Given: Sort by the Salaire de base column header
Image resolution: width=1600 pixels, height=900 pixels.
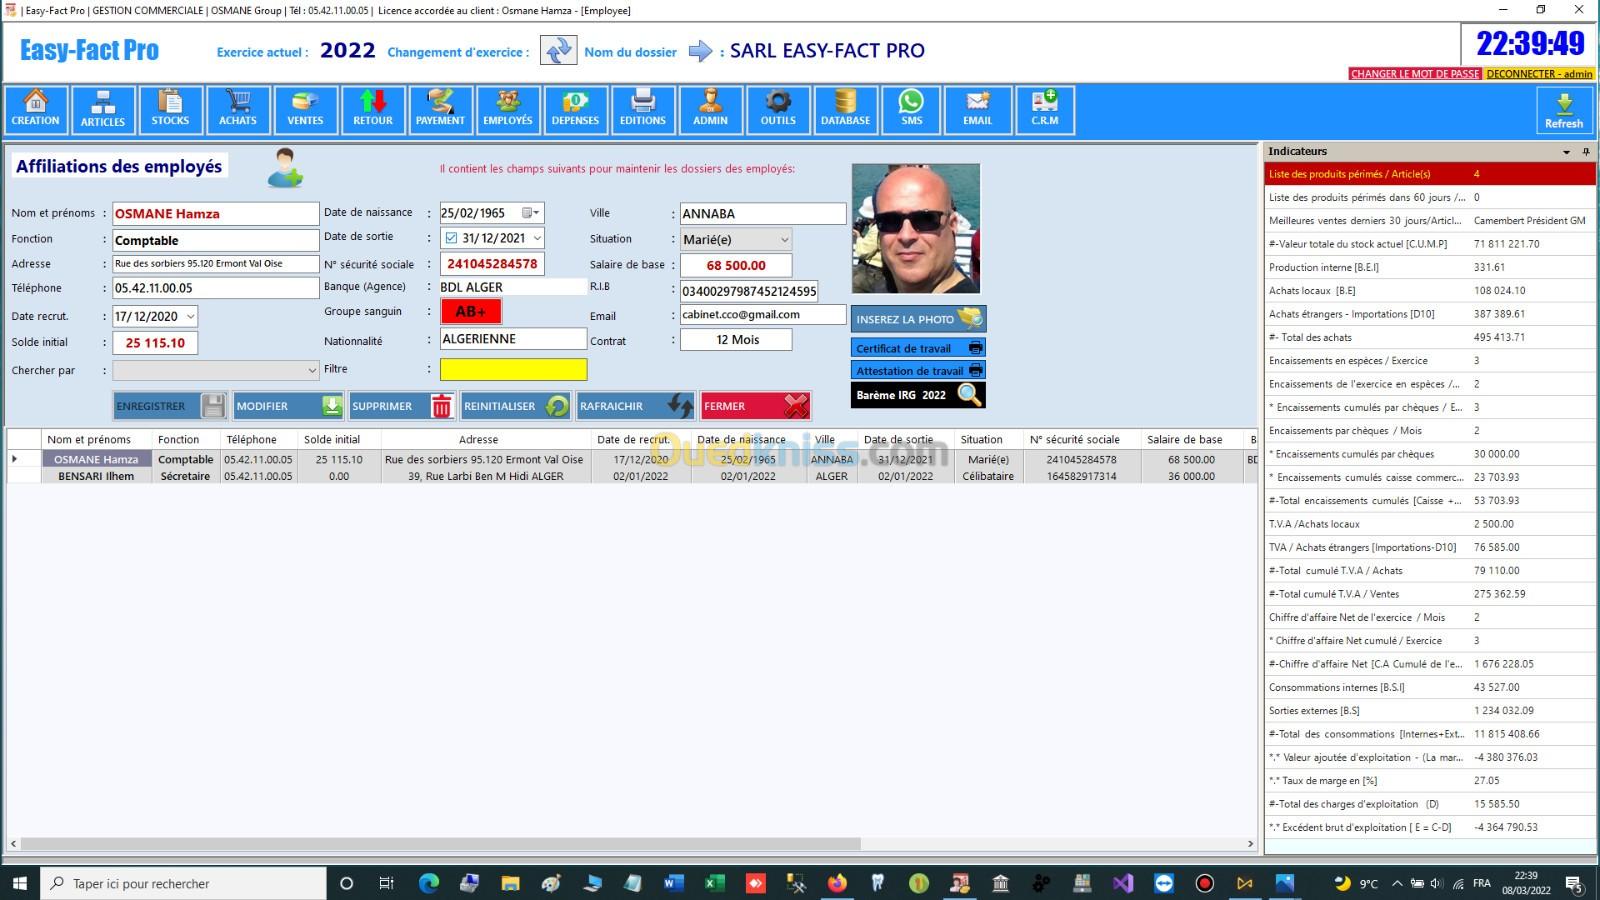Looking at the screenshot, I should [x=1184, y=439].
